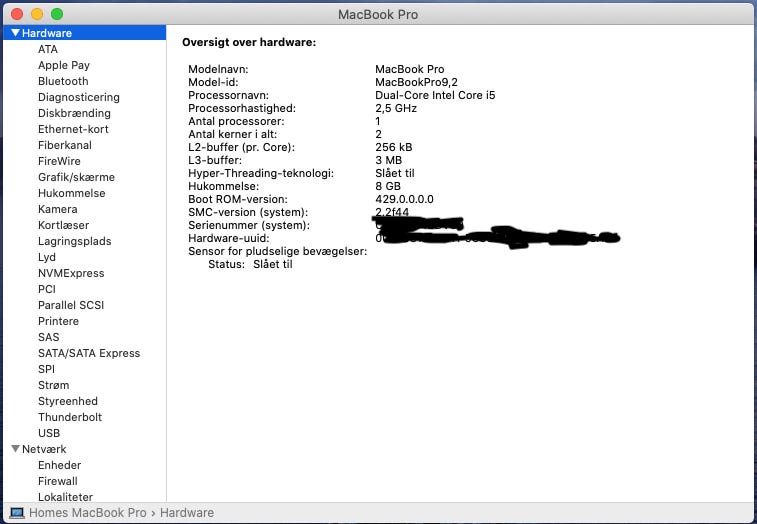
Task: Open Parallel SCSI entry
Action: tap(71, 305)
